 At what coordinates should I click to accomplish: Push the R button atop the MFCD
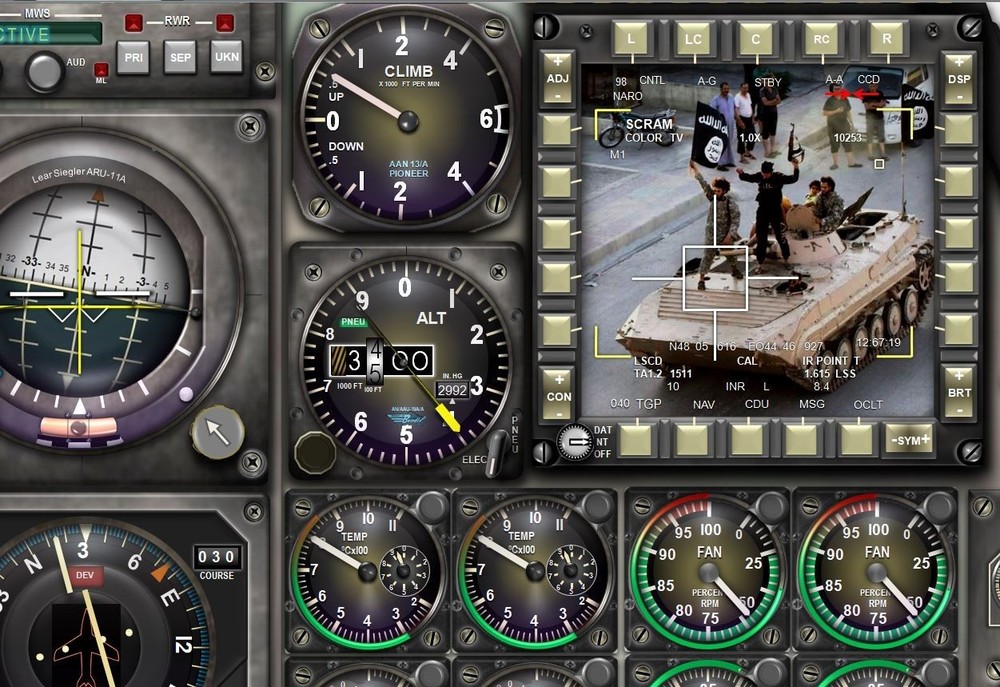click(887, 38)
